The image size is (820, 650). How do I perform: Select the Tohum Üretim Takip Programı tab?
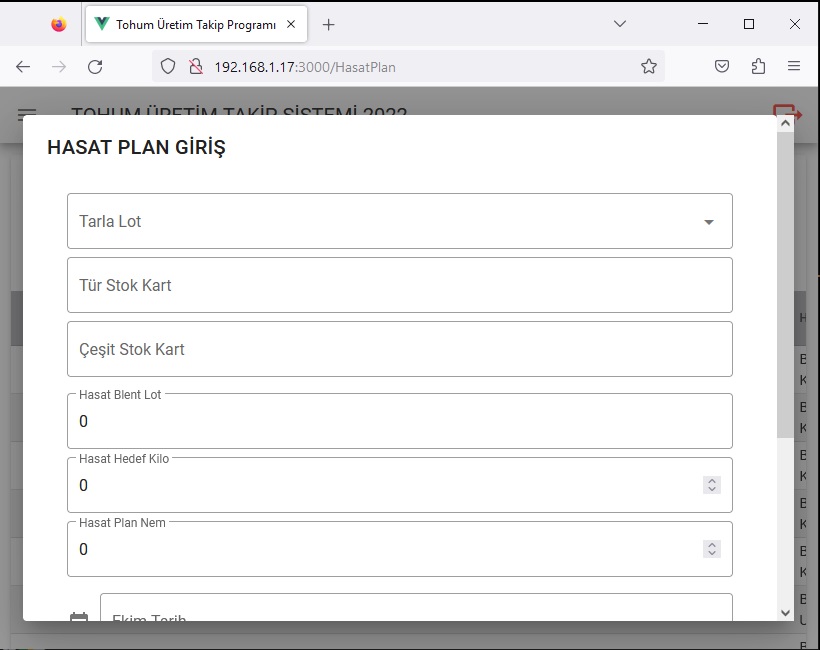197,24
